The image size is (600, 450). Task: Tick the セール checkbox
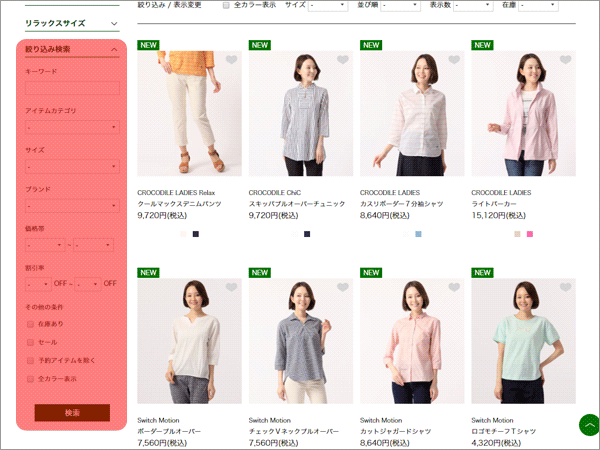click(30, 342)
